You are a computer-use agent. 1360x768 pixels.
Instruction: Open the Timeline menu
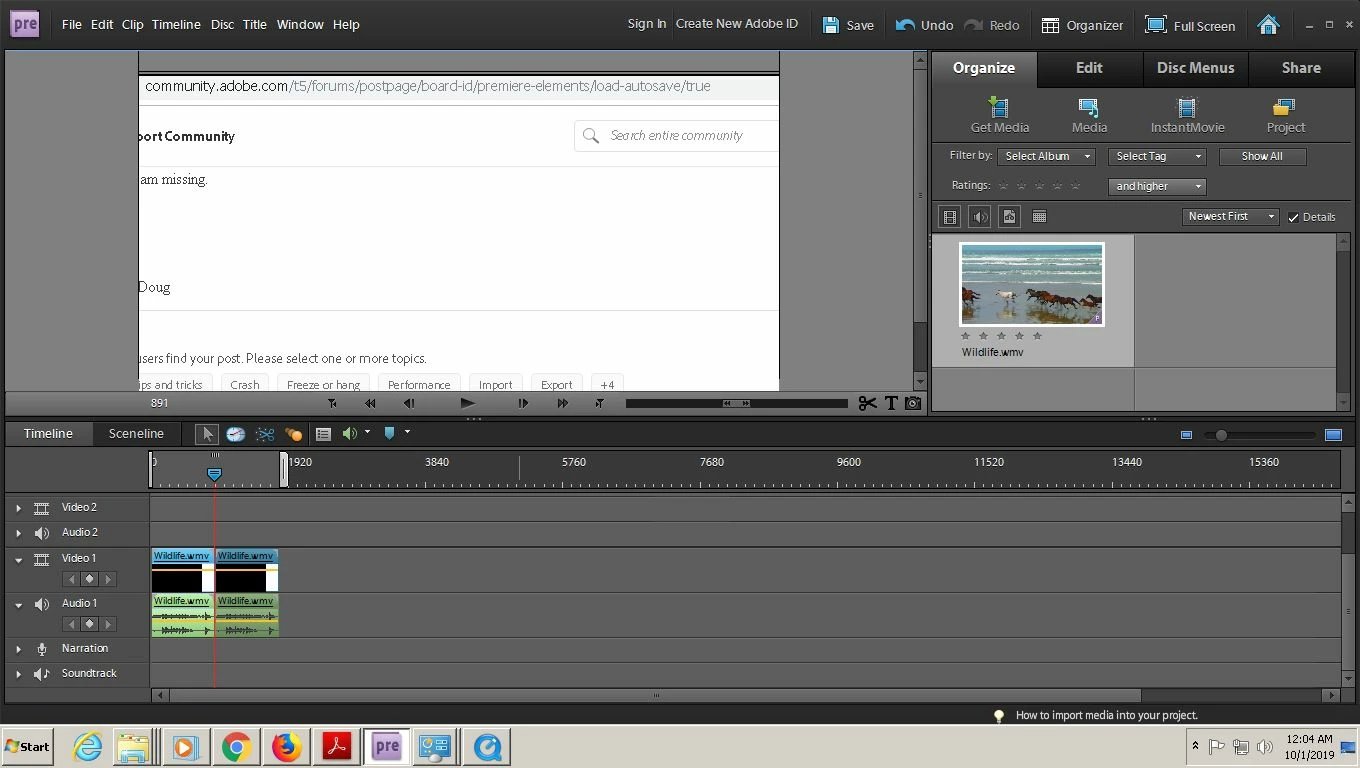(176, 24)
